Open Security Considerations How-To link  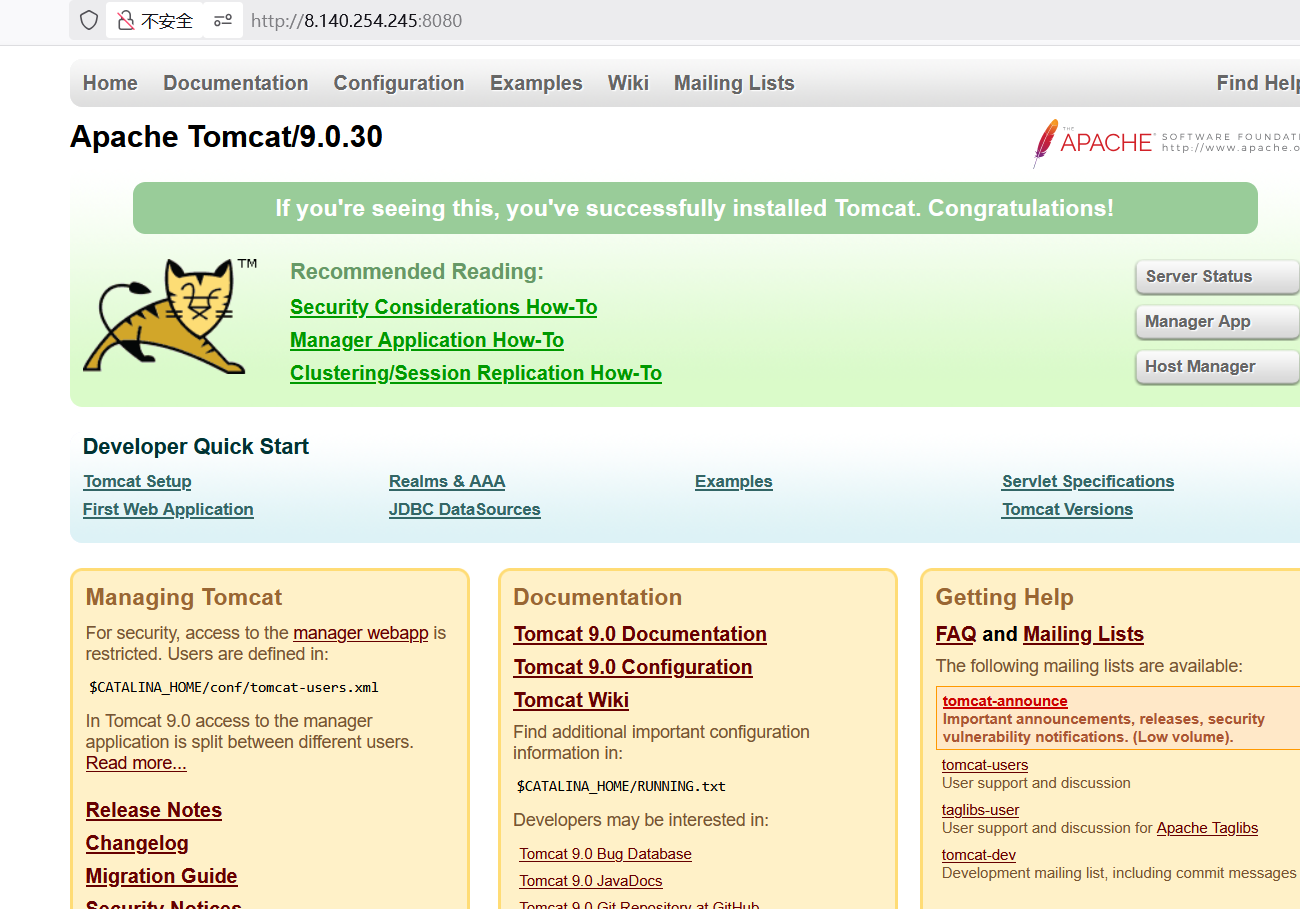point(444,307)
